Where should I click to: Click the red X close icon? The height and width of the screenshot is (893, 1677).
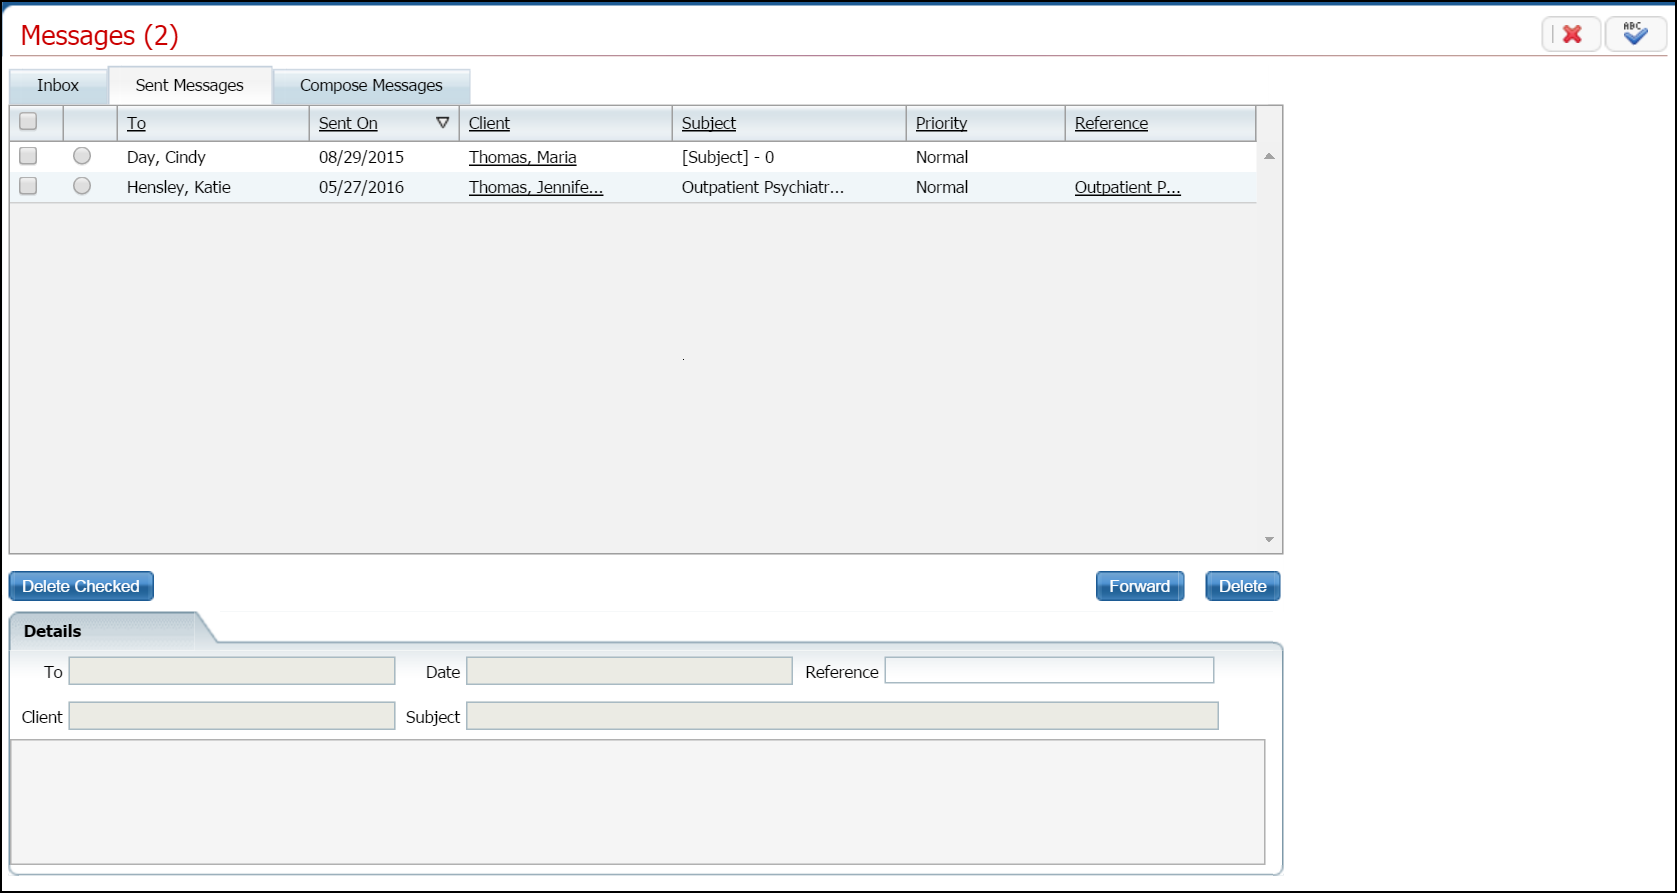1571,35
